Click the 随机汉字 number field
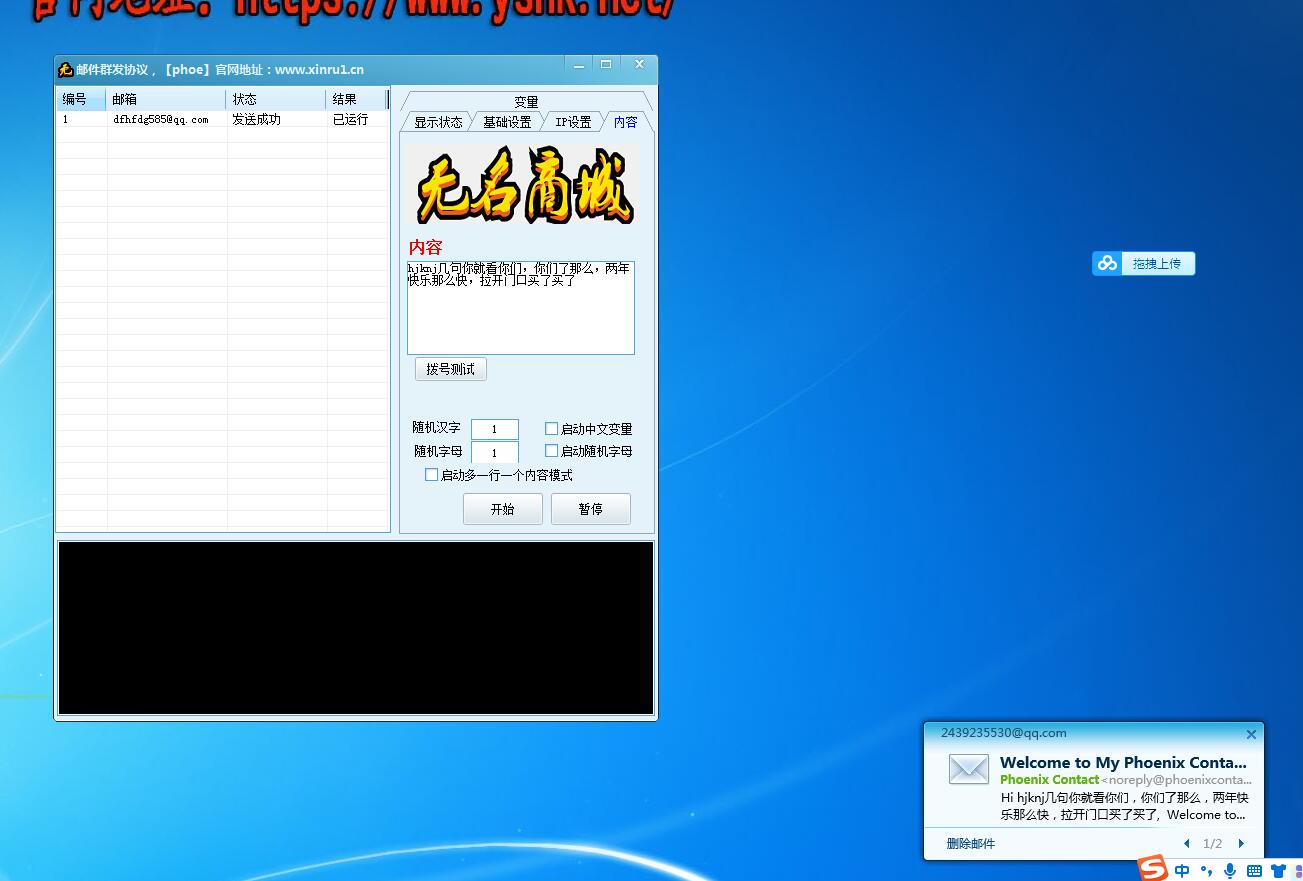The image size is (1303, 881). point(495,429)
